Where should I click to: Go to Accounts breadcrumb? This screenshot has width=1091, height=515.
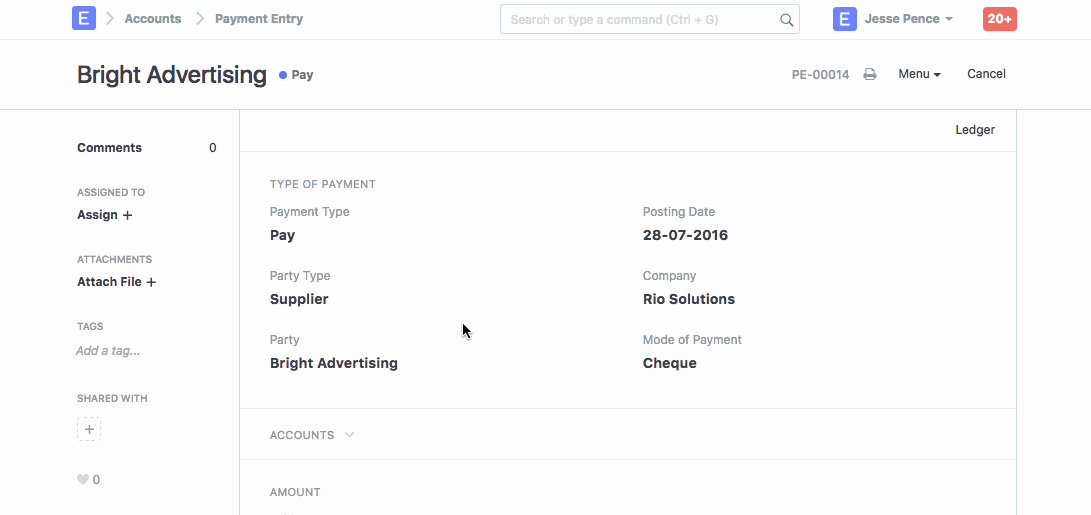153,19
